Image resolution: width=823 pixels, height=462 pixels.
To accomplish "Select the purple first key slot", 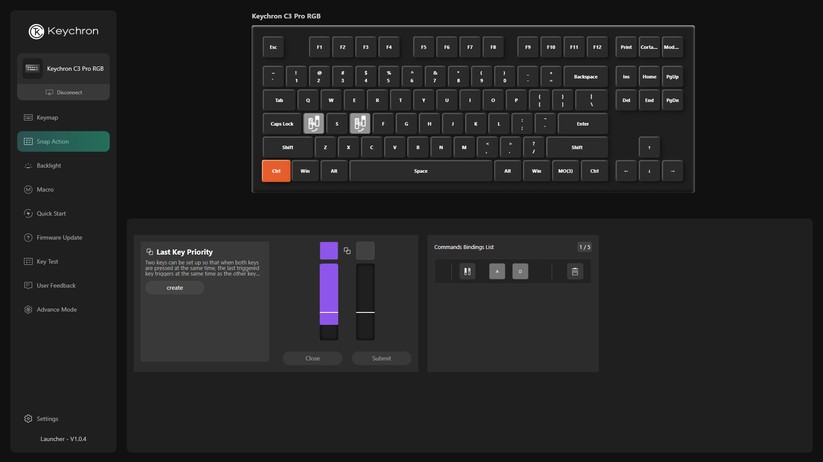I will (x=329, y=251).
